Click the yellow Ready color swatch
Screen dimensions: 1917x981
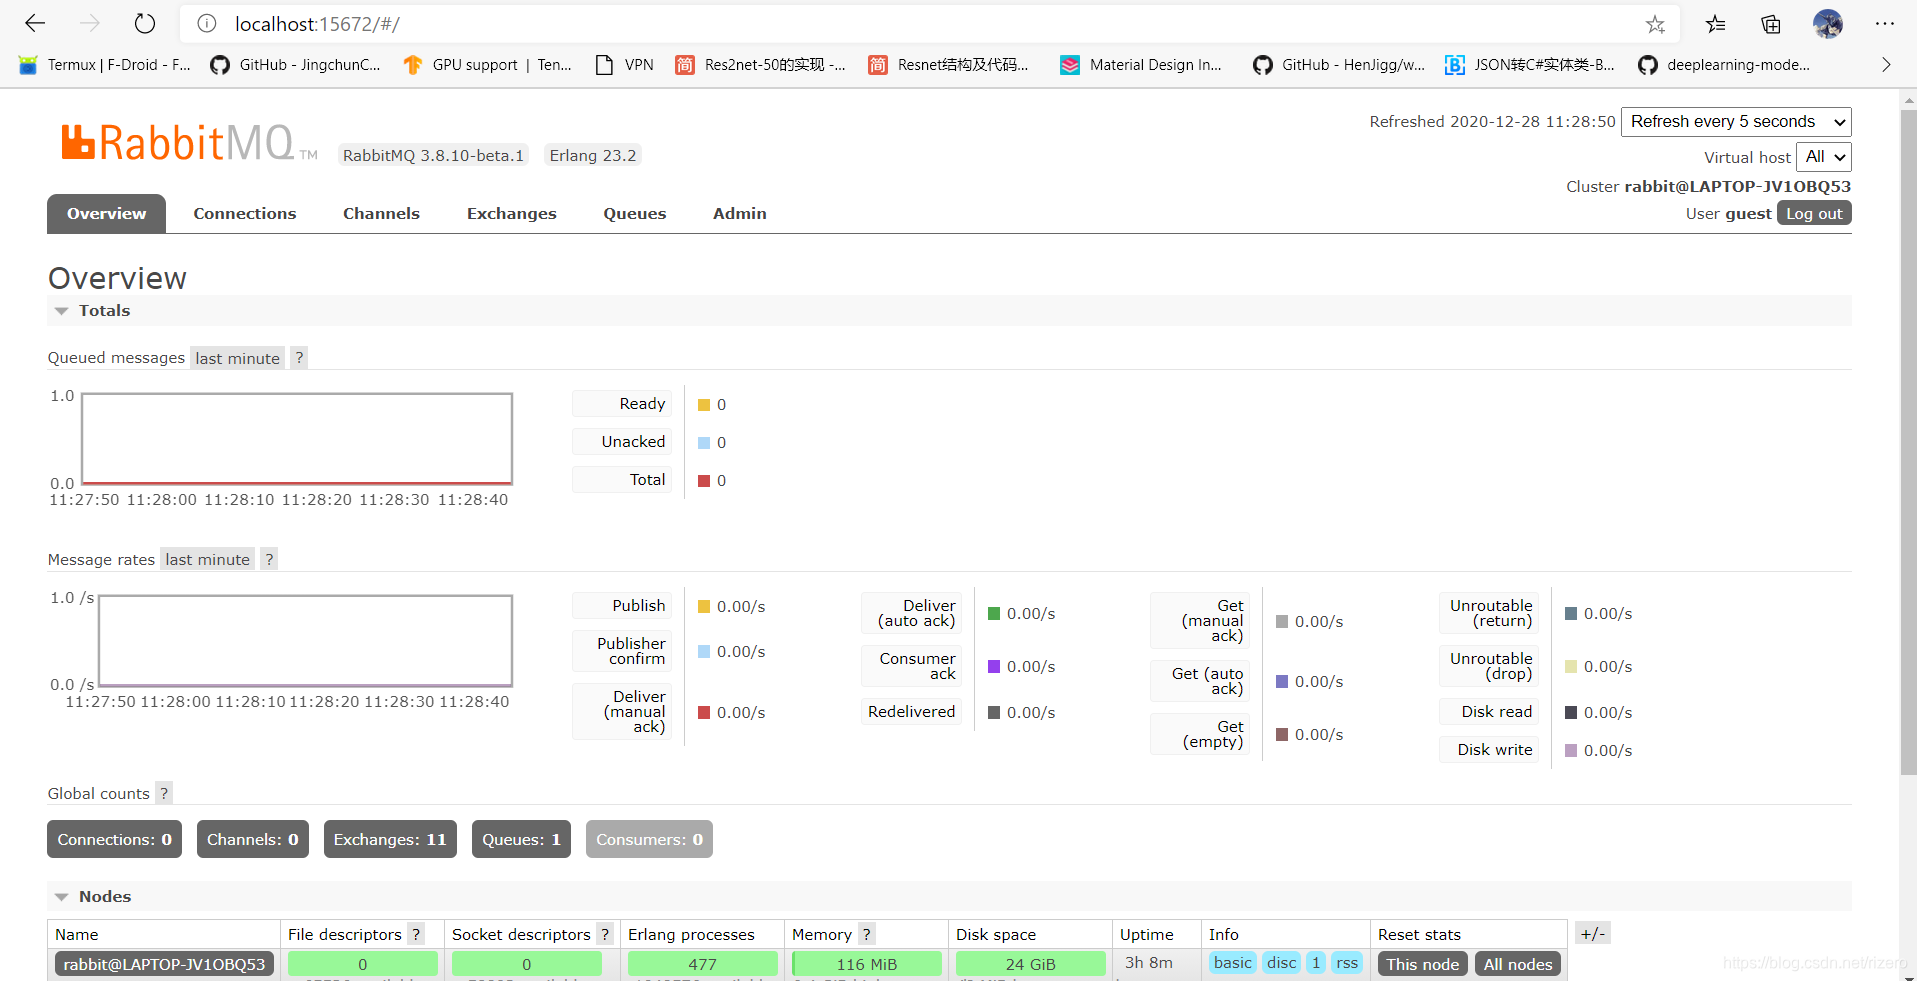tap(704, 405)
